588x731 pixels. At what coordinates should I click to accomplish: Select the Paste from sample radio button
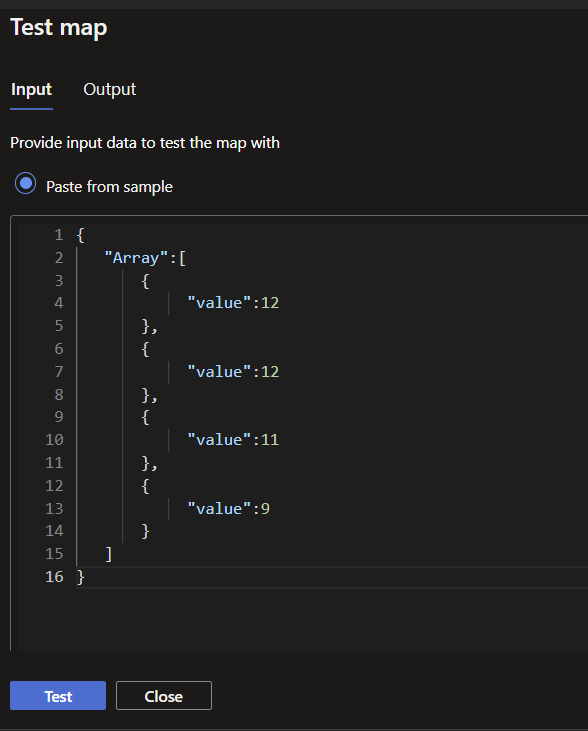click(x=26, y=183)
